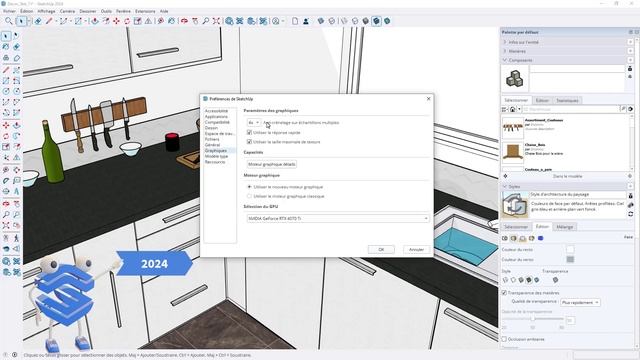Click the Chaise_Bois component thumbnail
The image size is (640, 360).
coord(513,152)
